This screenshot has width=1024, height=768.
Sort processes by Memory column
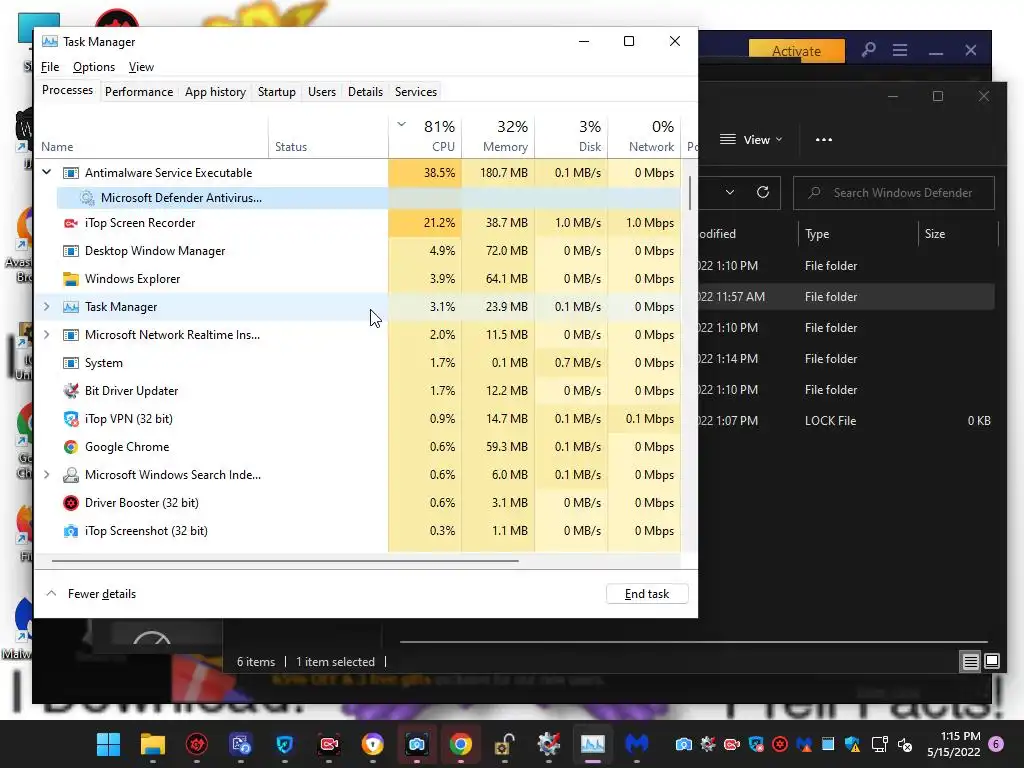[x=498, y=136]
